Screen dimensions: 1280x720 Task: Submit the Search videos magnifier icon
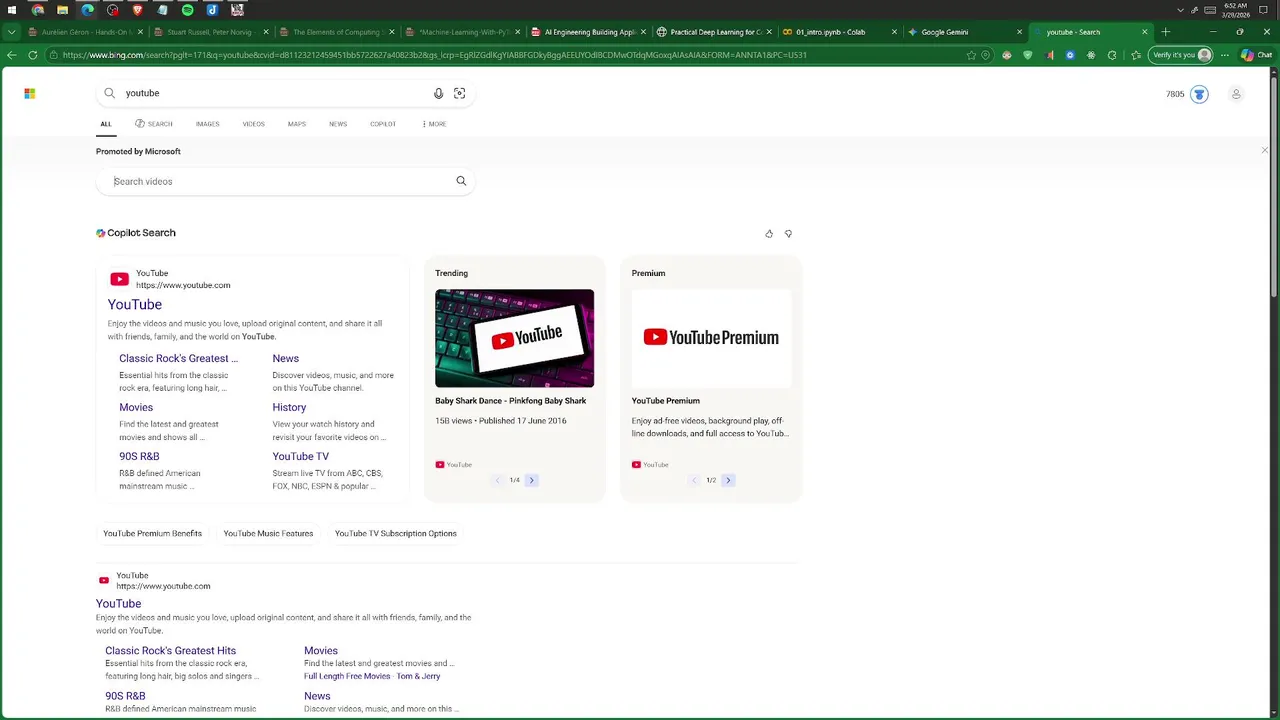pos(461,181)
